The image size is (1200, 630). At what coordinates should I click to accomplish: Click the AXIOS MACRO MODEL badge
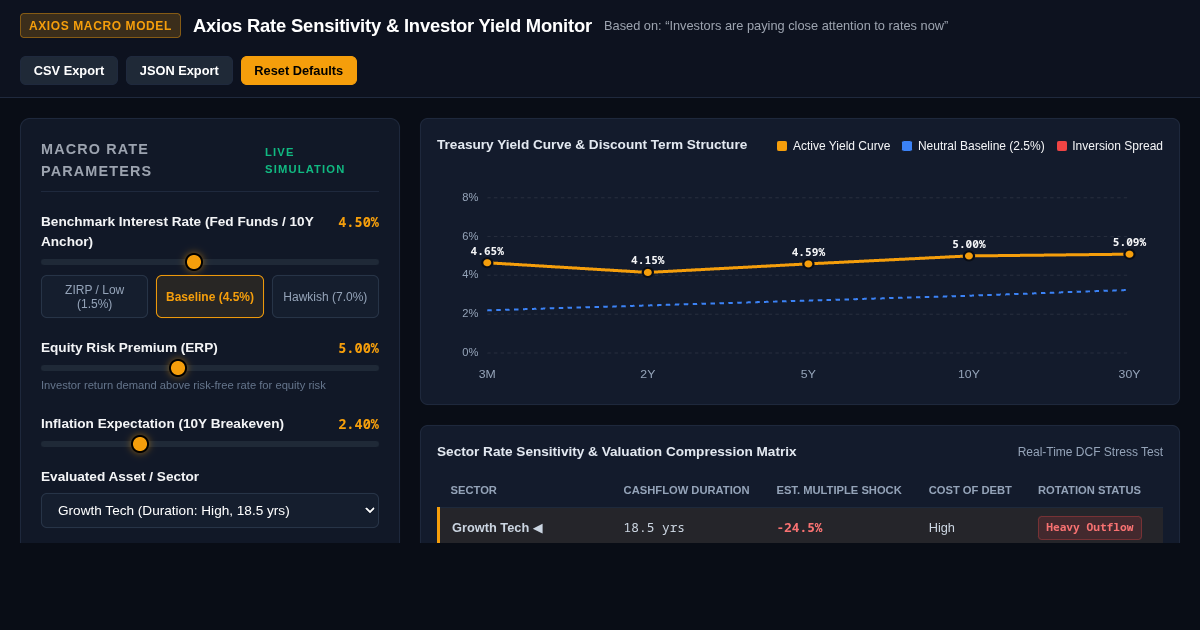tap(100, 26)
